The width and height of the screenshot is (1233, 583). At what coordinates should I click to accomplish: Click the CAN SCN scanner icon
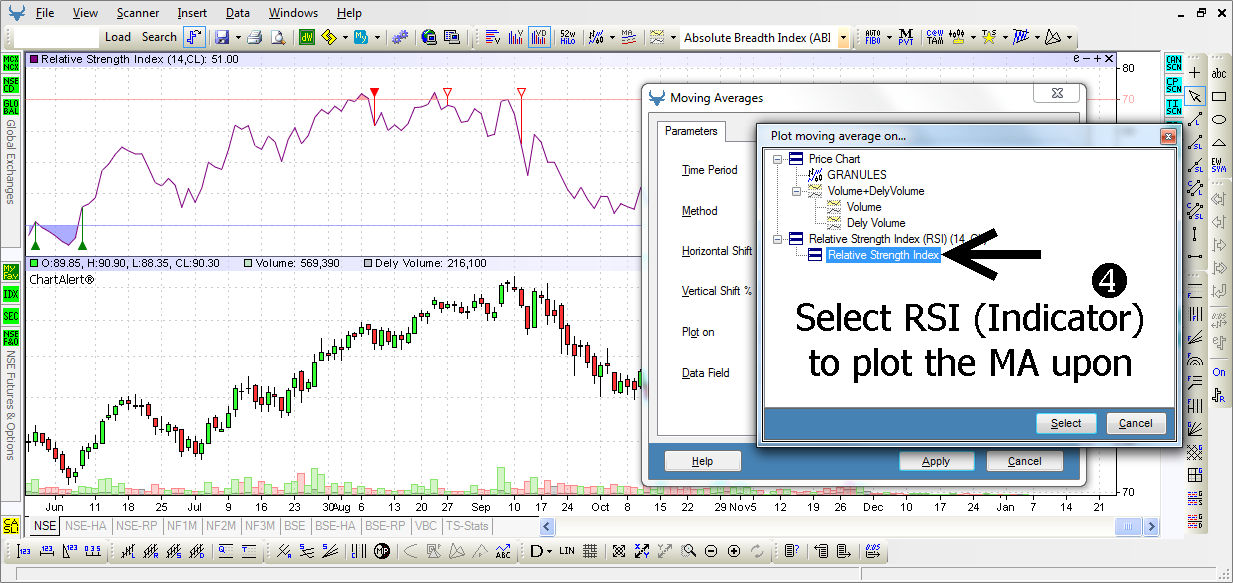(1173, 64)
